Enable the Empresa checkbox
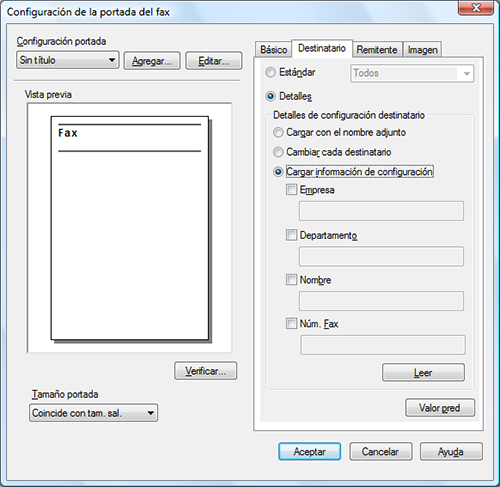500x487 pixels. [291, 190]
